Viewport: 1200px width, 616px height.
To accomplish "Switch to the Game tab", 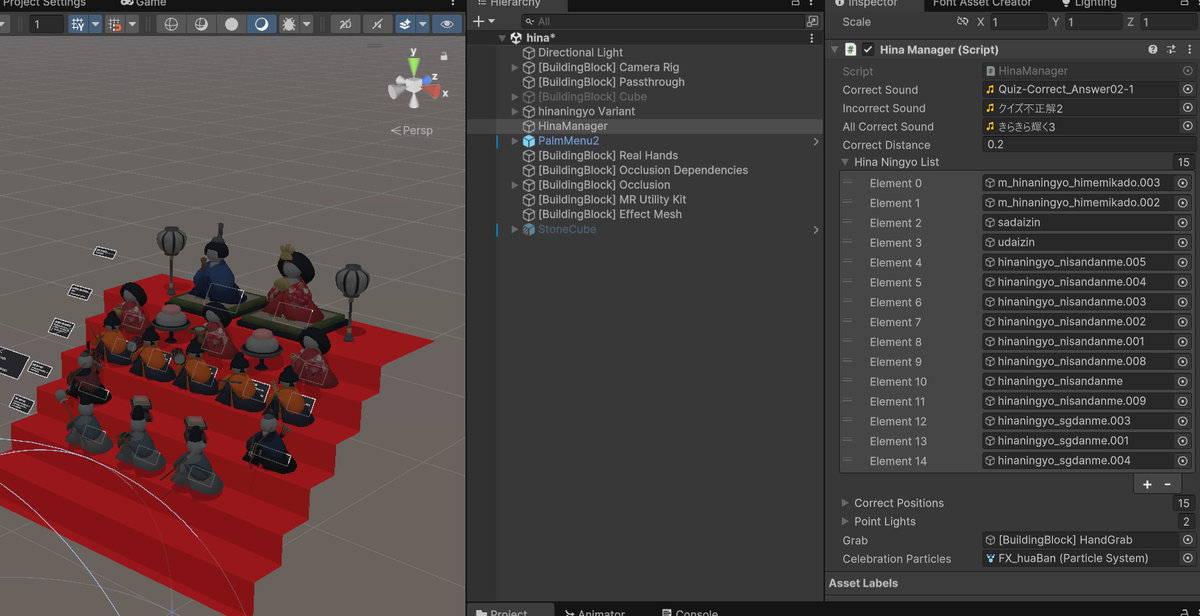I will pos(143,4).
